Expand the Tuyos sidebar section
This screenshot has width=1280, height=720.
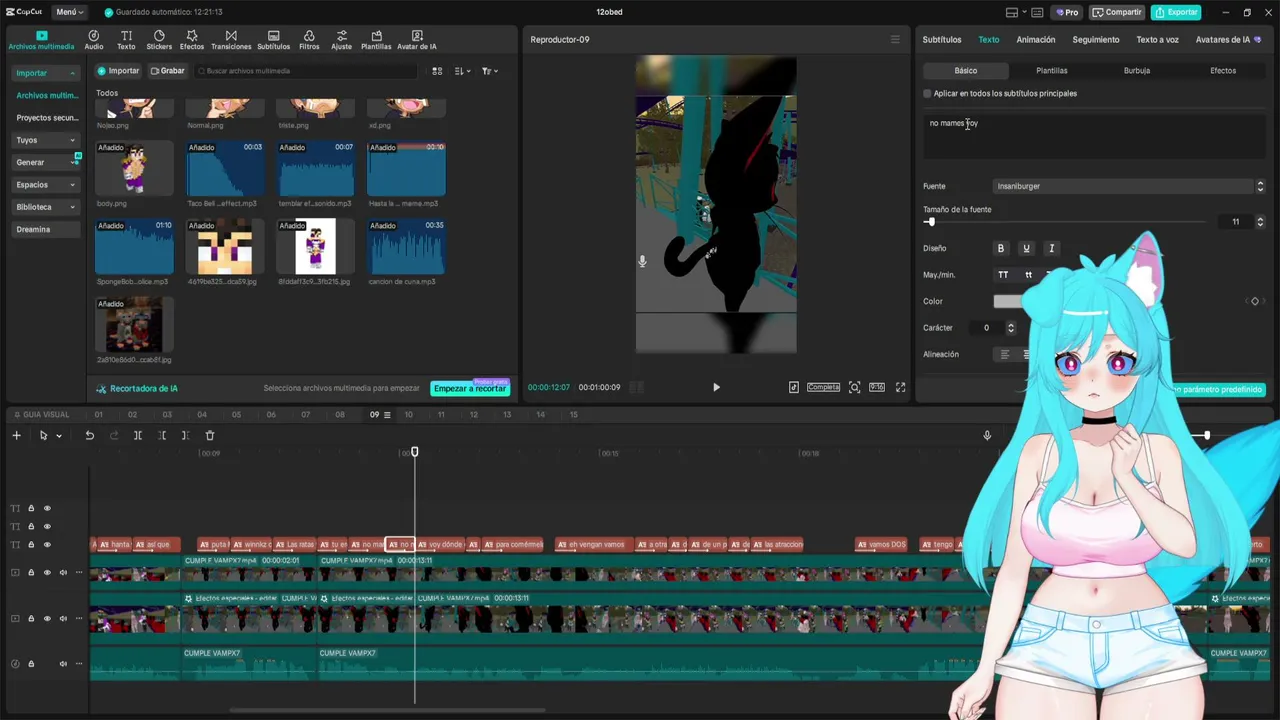coord(72,140)
